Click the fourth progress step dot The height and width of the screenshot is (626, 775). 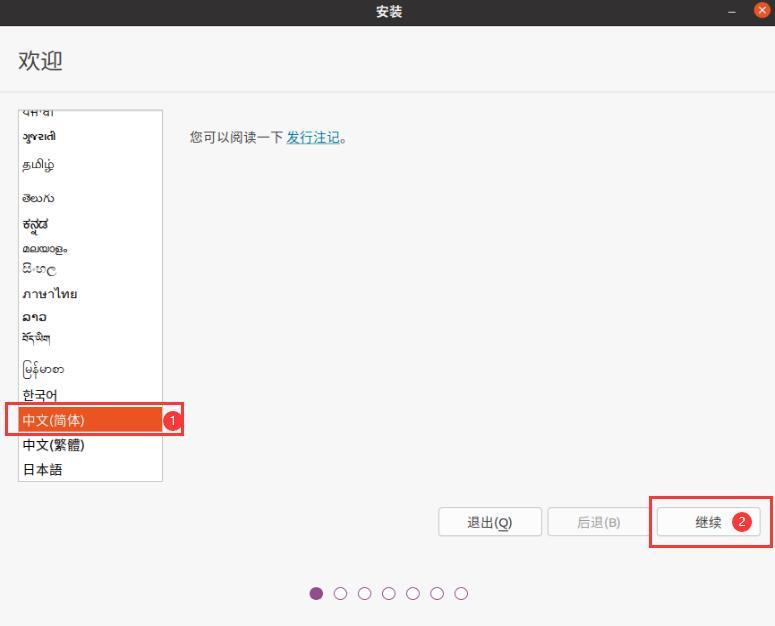(389, 593)
